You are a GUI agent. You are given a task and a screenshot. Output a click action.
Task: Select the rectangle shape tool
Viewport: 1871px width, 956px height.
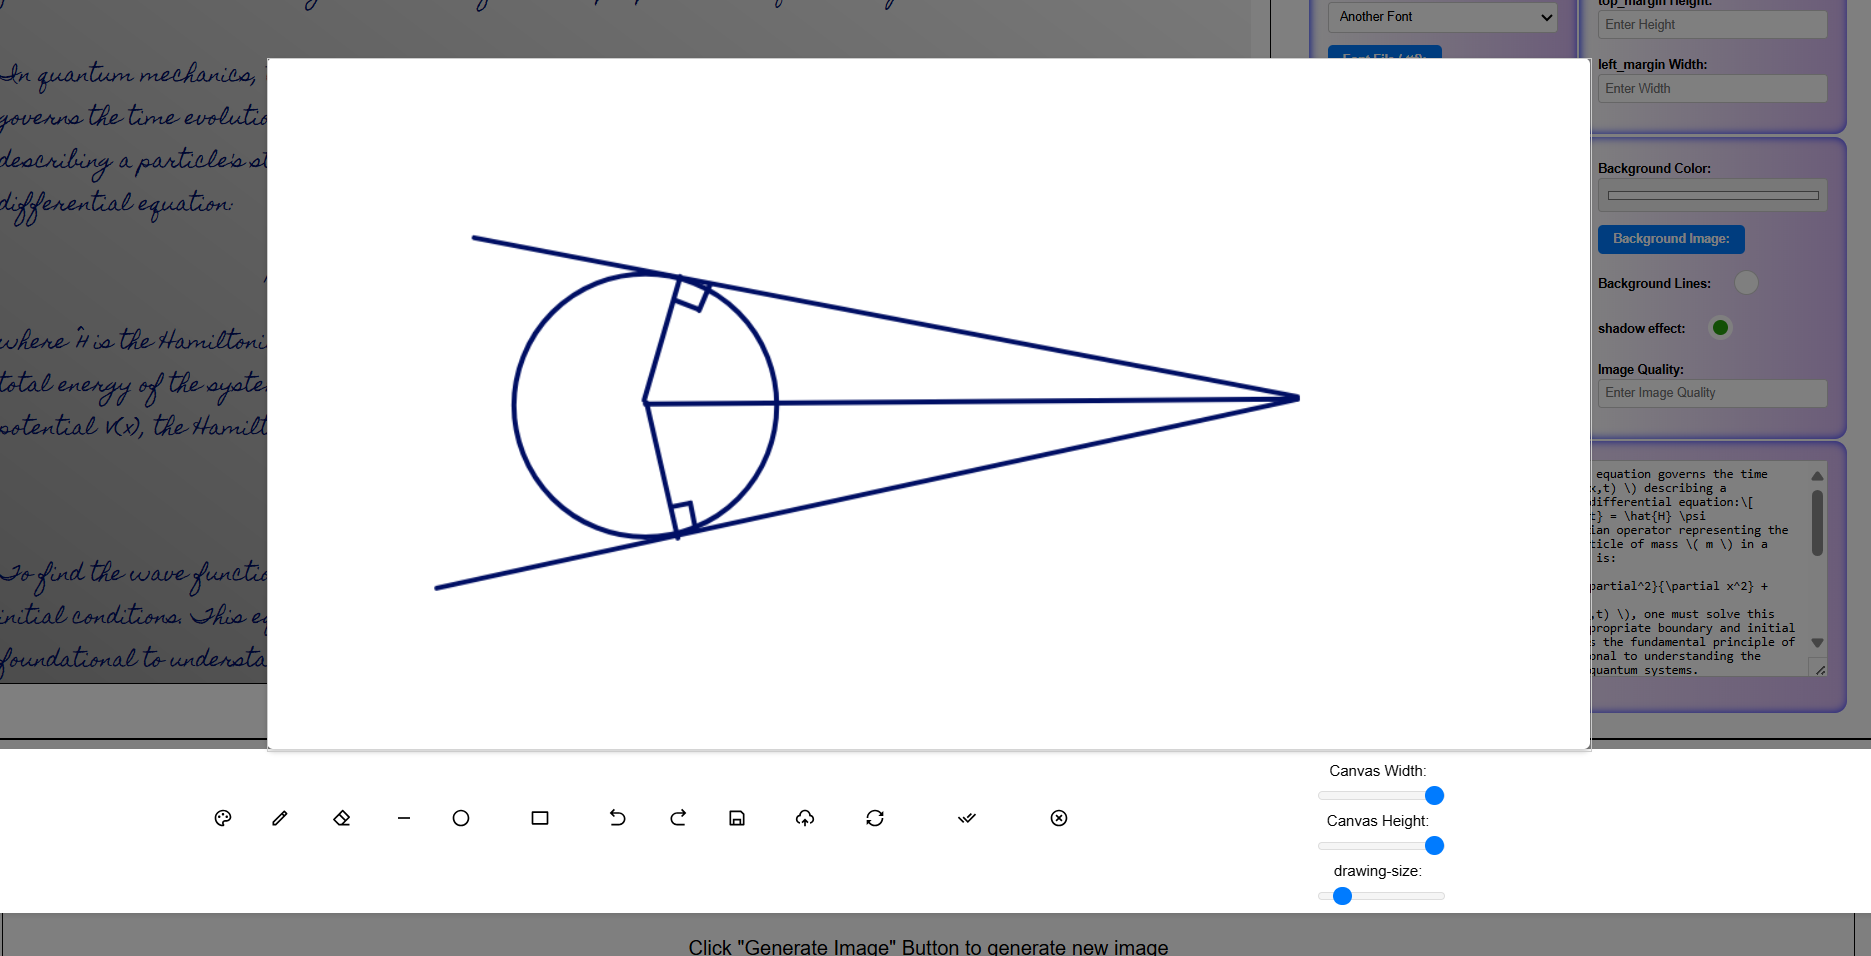(540, 818)
